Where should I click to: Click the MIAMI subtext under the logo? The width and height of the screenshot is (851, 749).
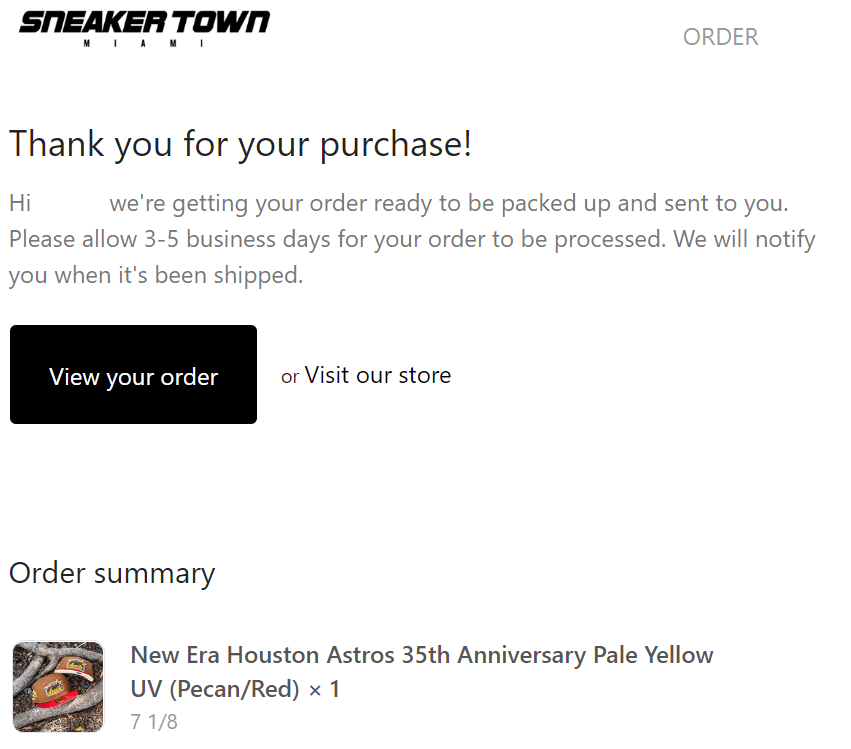(x=144, y=43)
